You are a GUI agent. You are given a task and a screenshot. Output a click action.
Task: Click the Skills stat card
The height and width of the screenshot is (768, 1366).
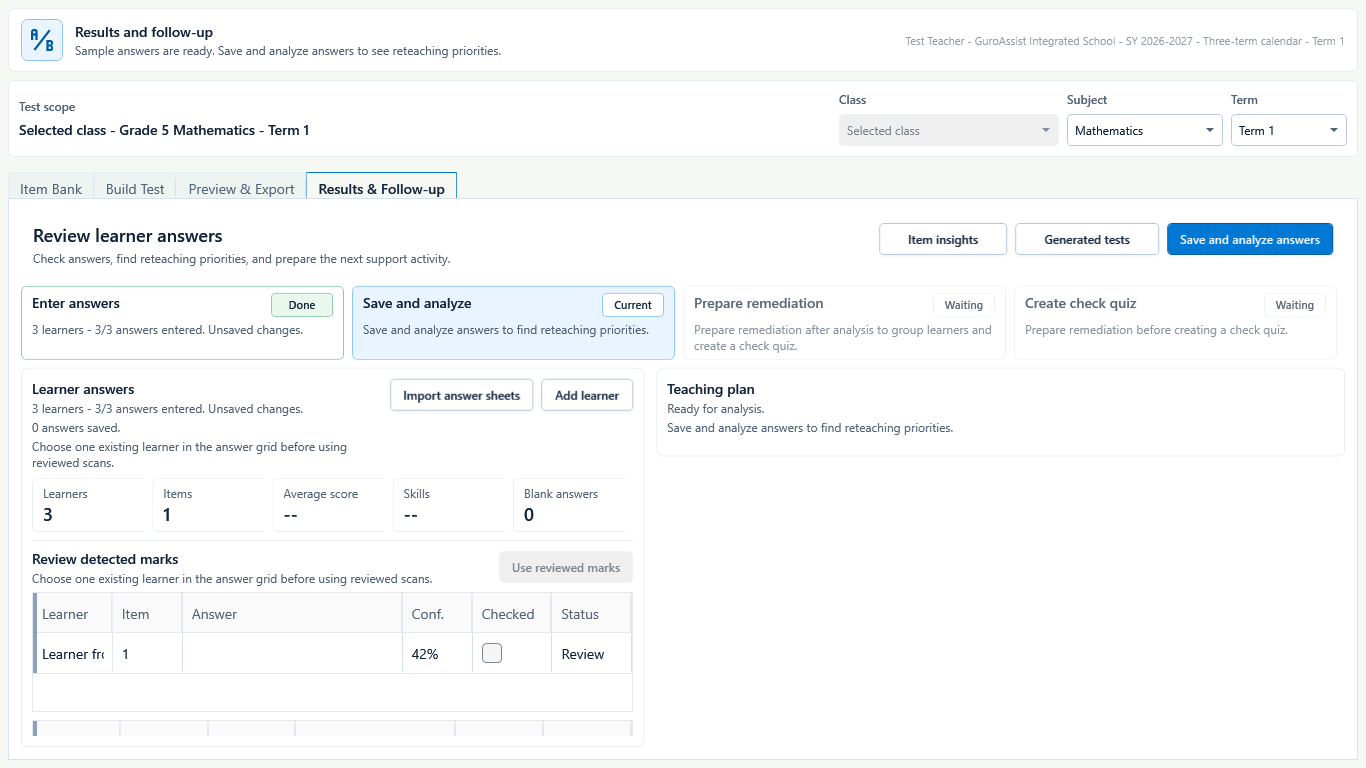pyautogui.click(x=450, y=505)
